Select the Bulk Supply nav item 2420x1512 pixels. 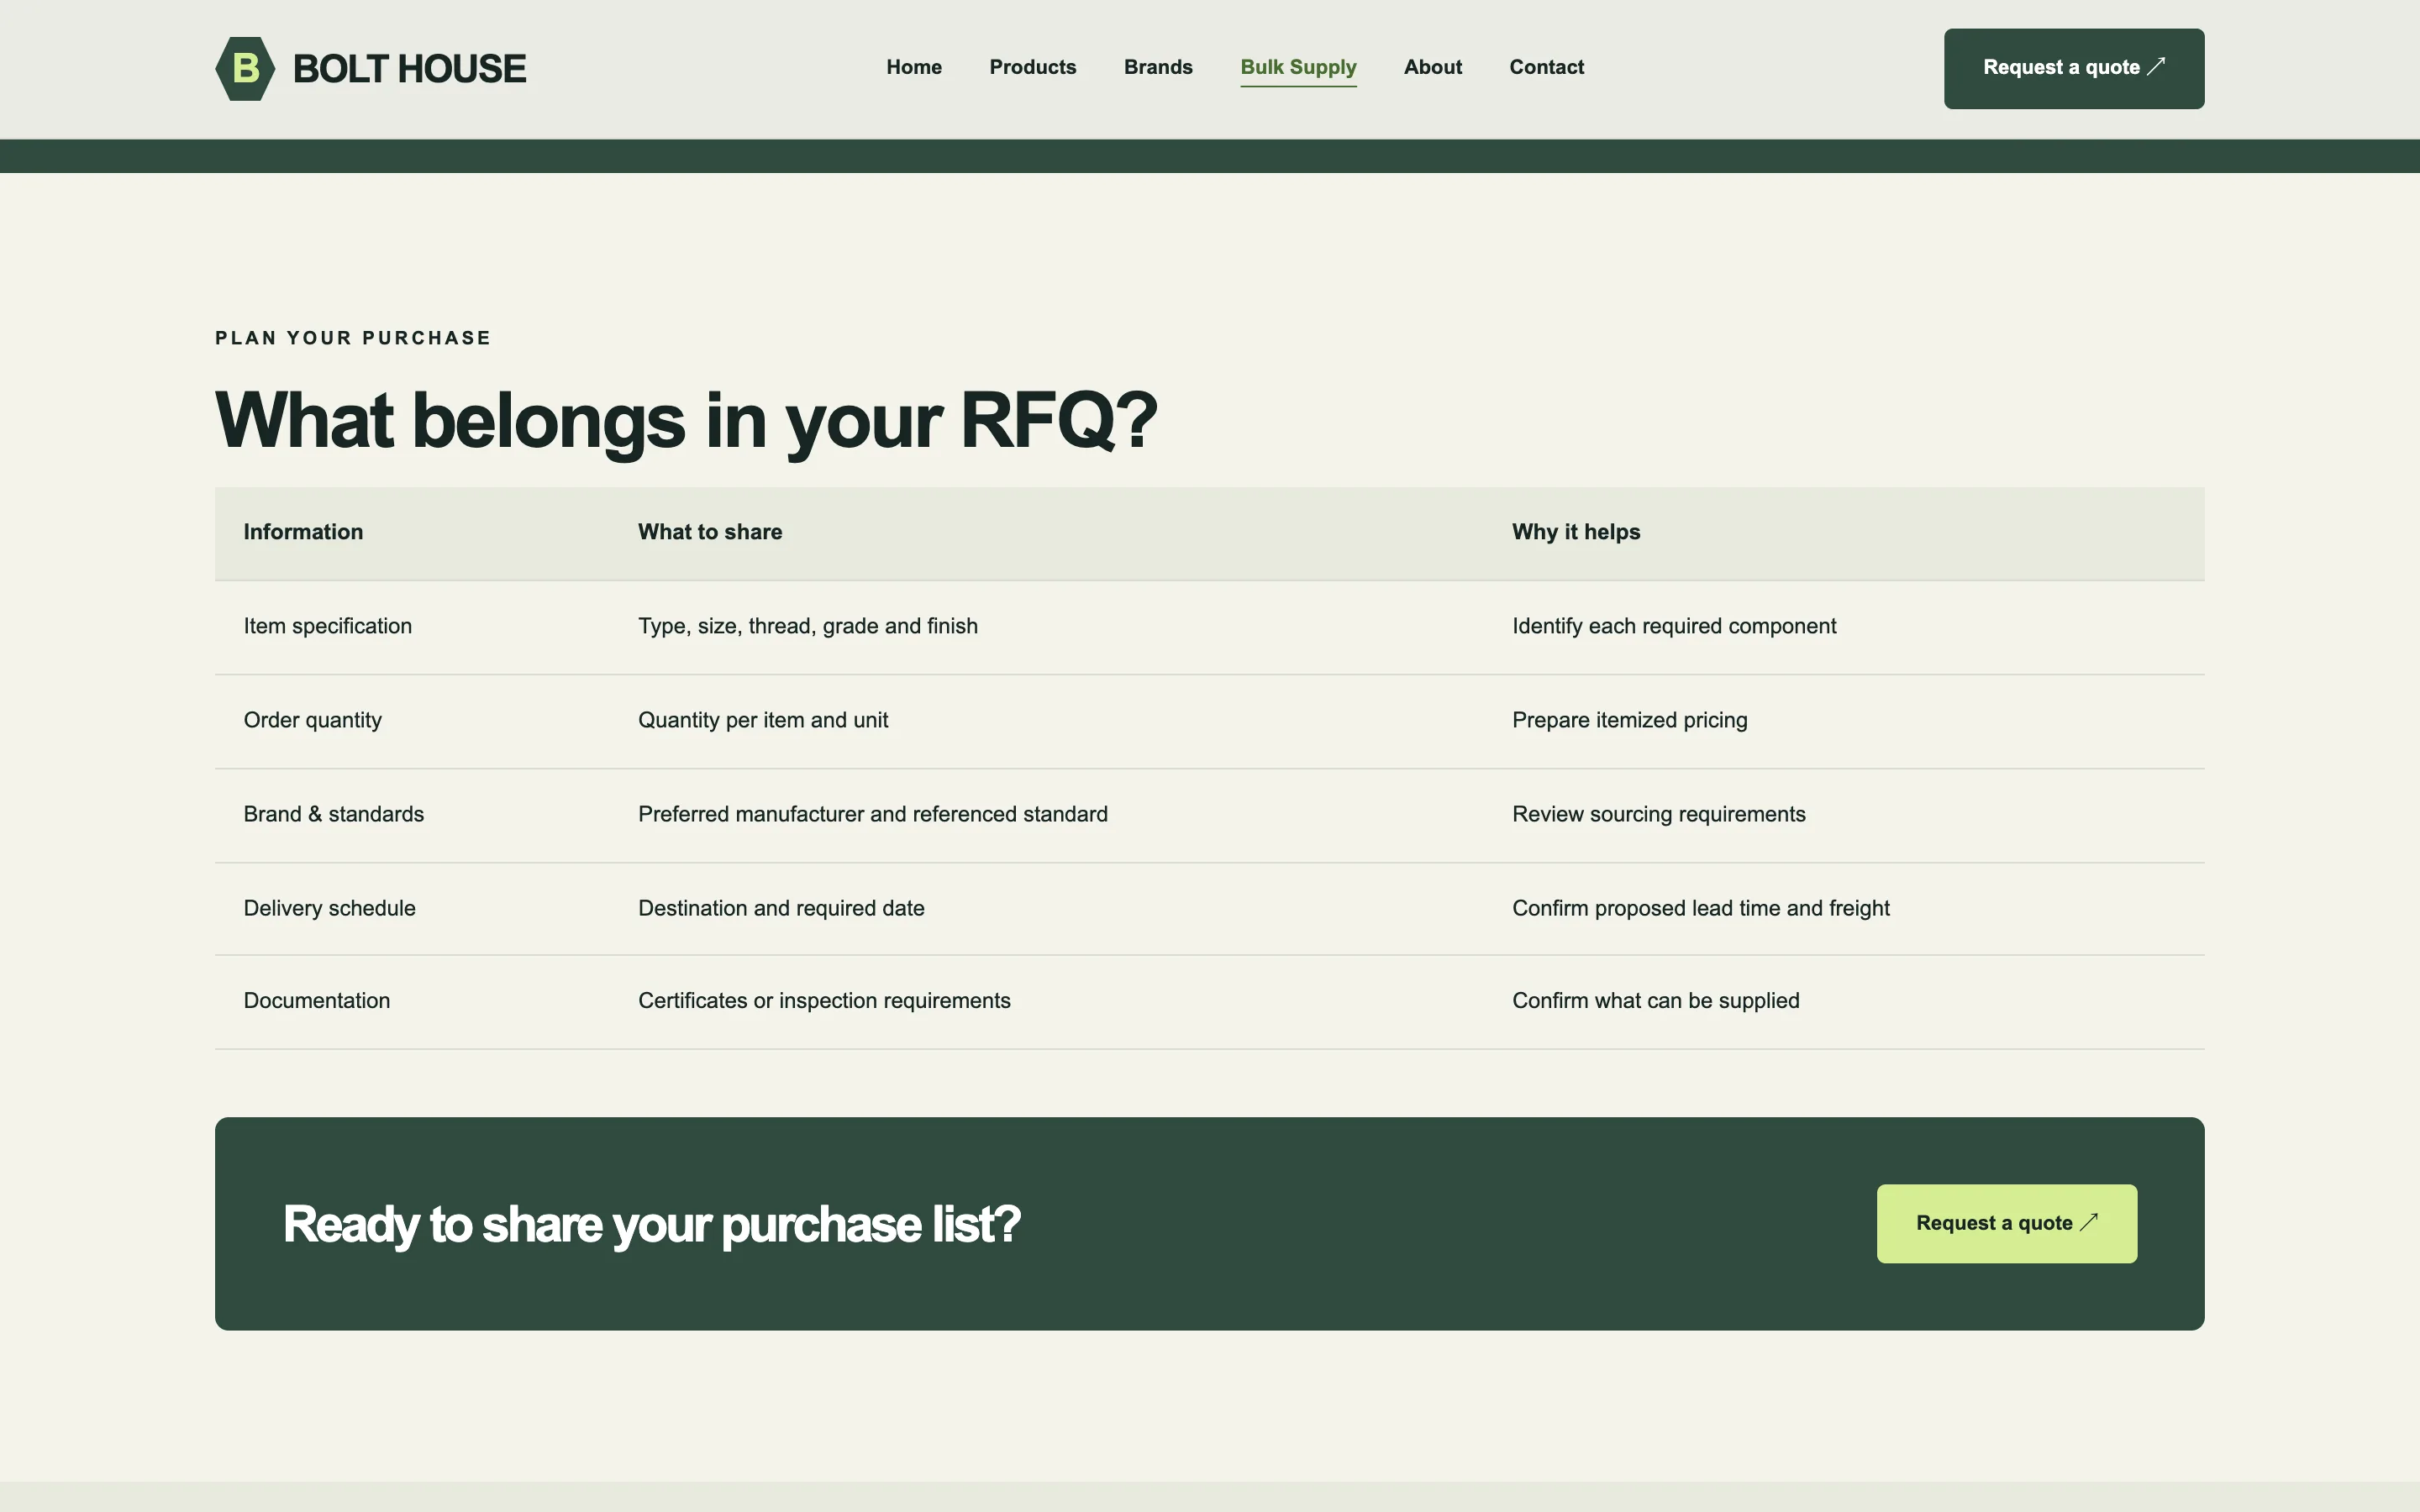[1298, 67]
